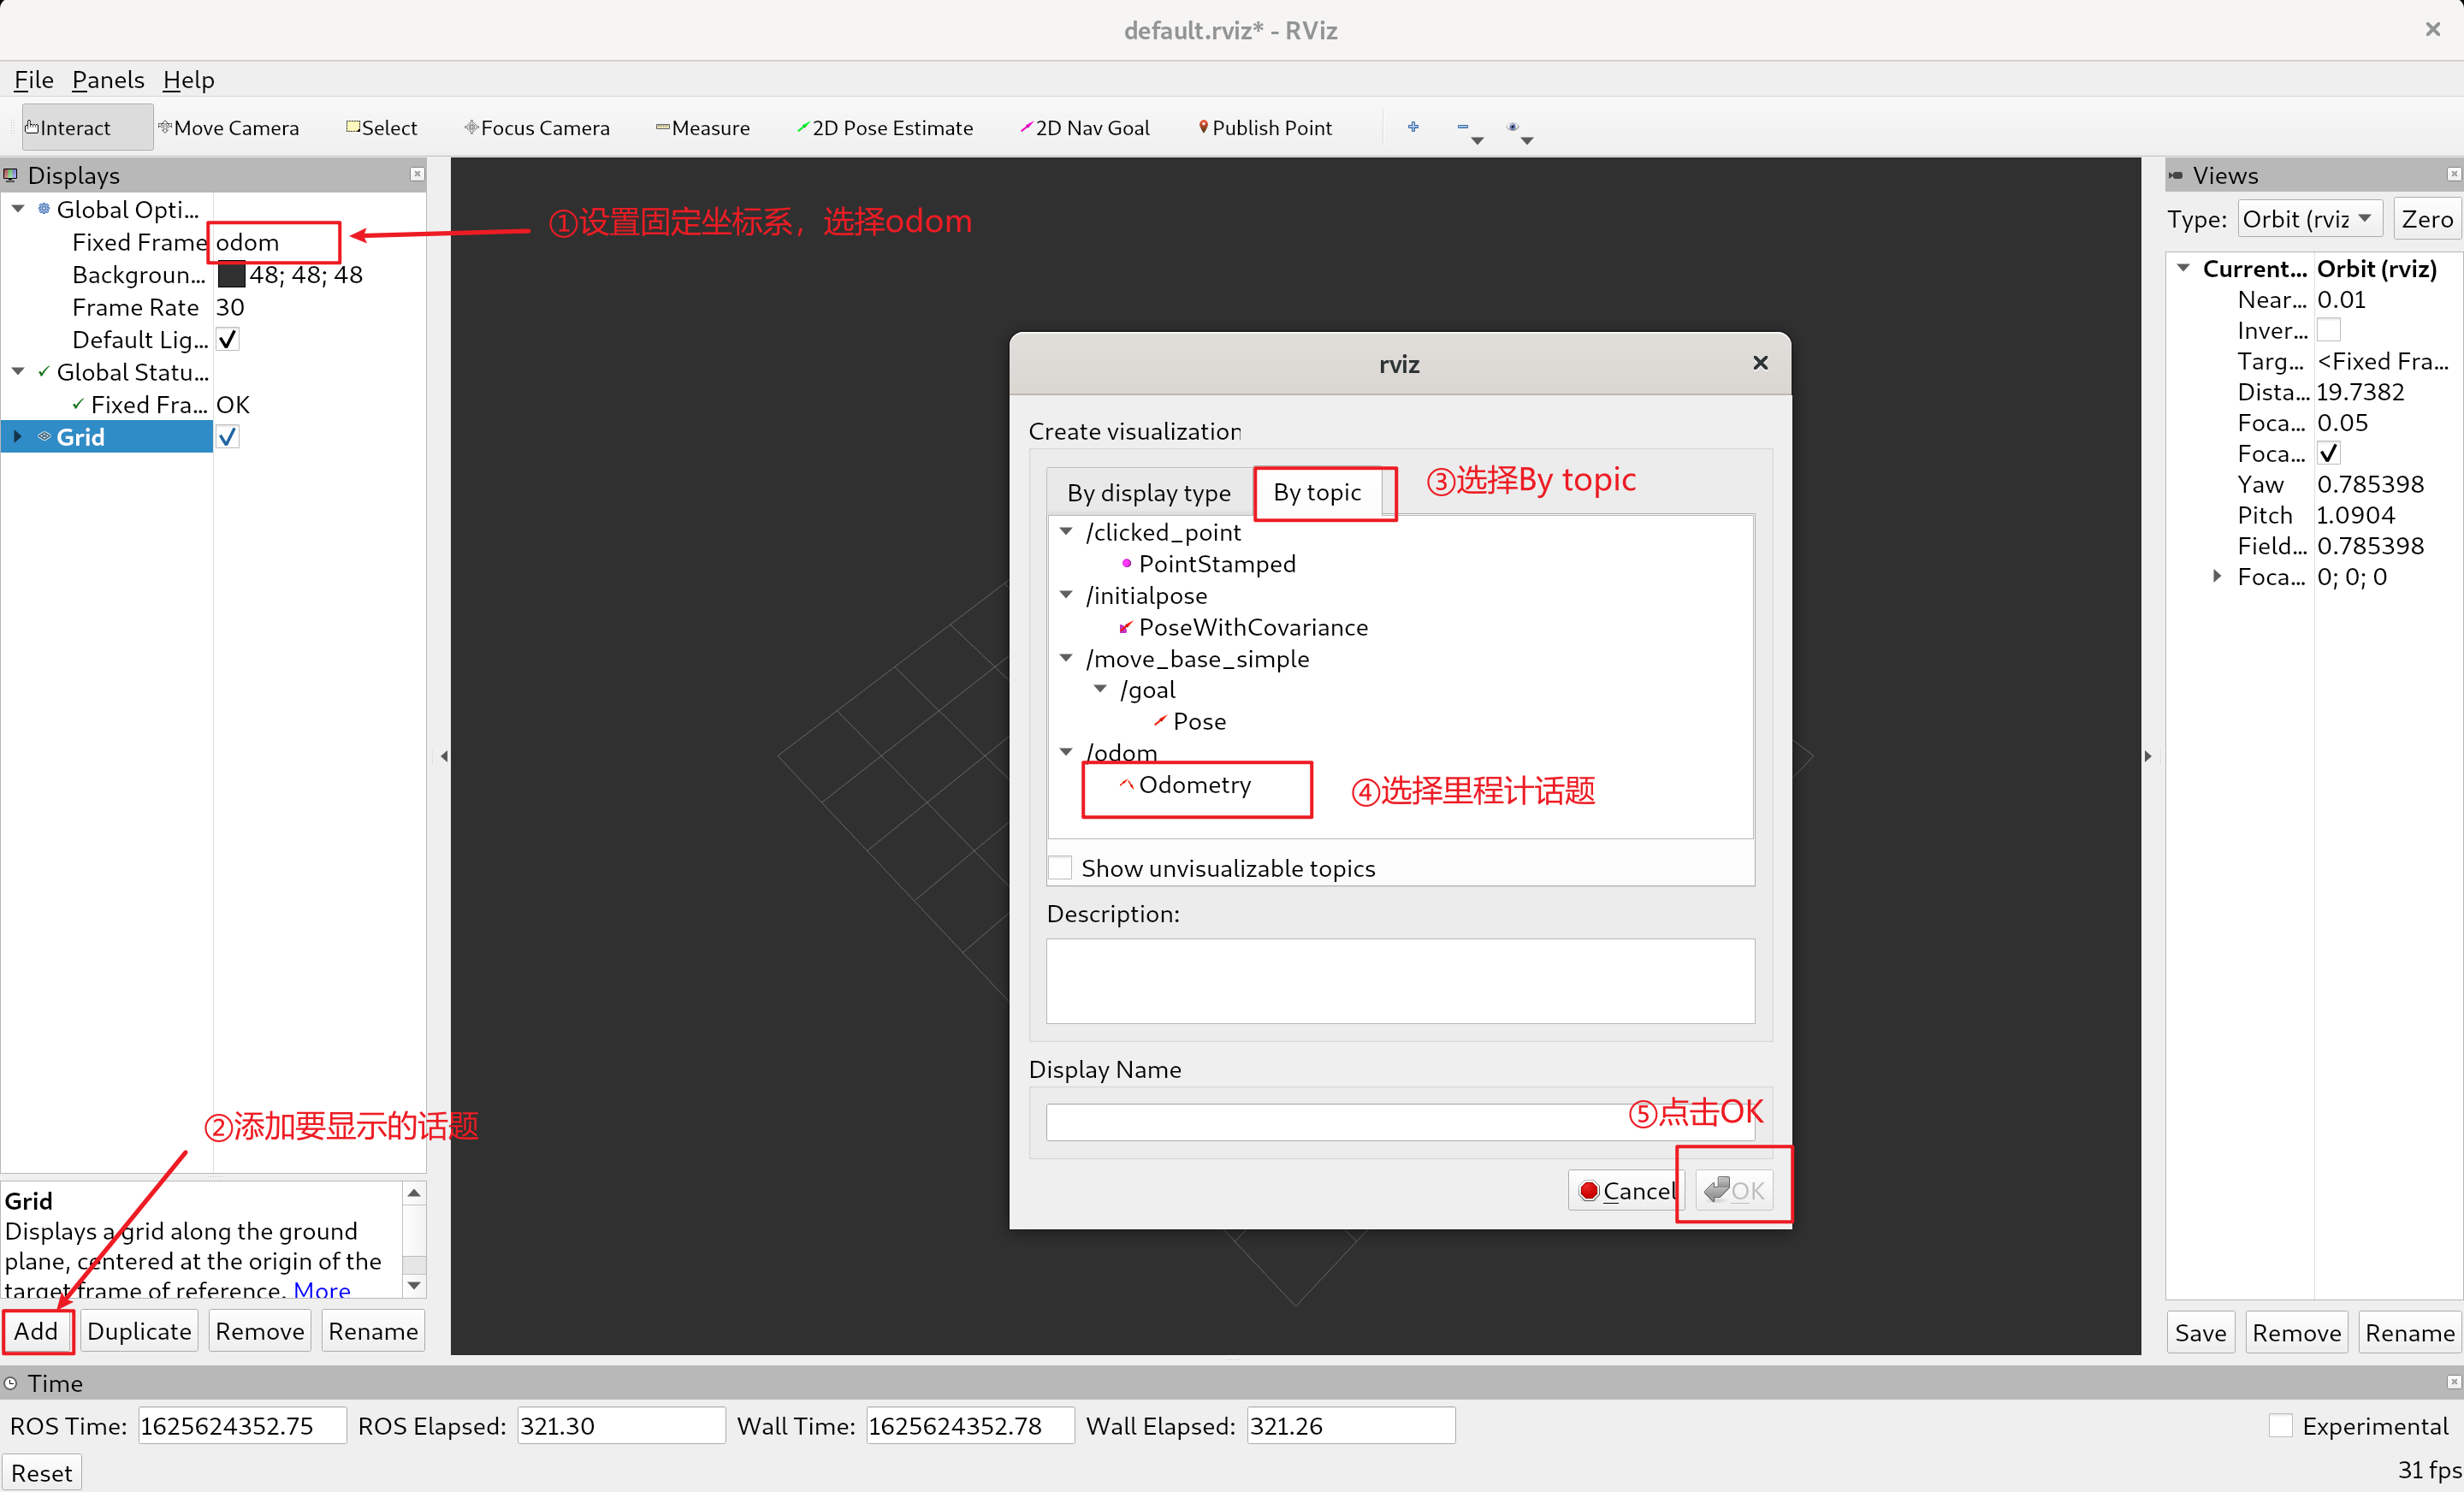The height and width of the screenshot is (1492, 2464).
Task: Close the Views panel with its x icon
Action: [2453, 175]
